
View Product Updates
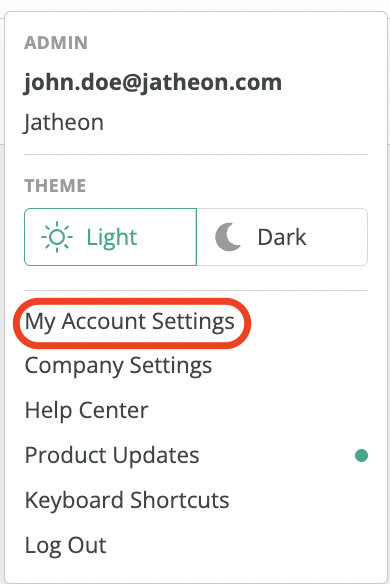coord(112,455)
